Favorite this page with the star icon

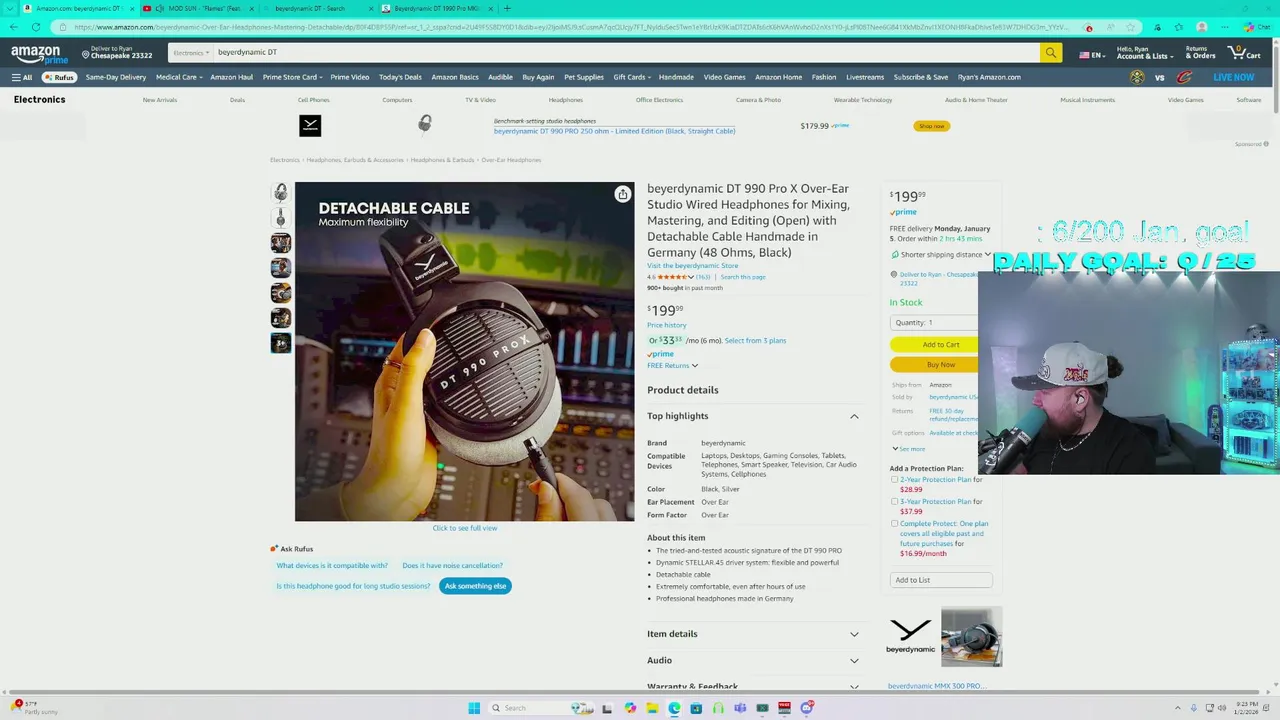tap(1132, 27)
